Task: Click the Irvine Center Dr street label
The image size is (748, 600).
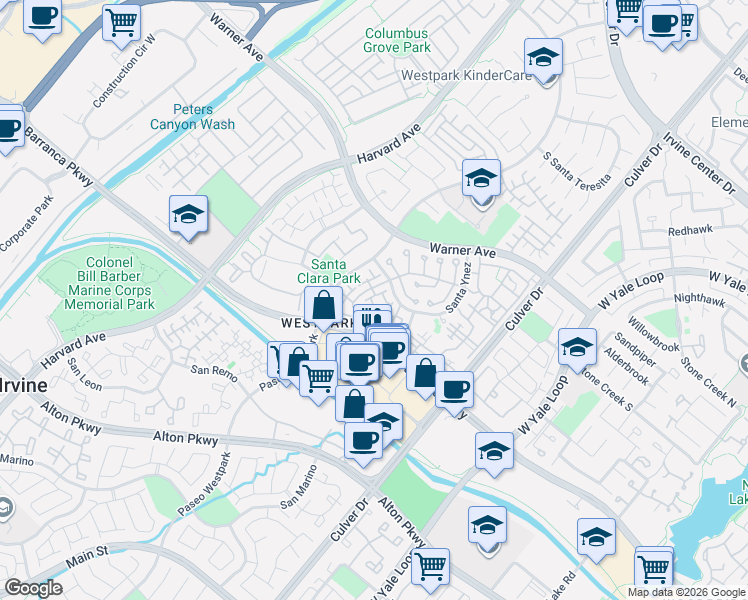Action: 699,163
